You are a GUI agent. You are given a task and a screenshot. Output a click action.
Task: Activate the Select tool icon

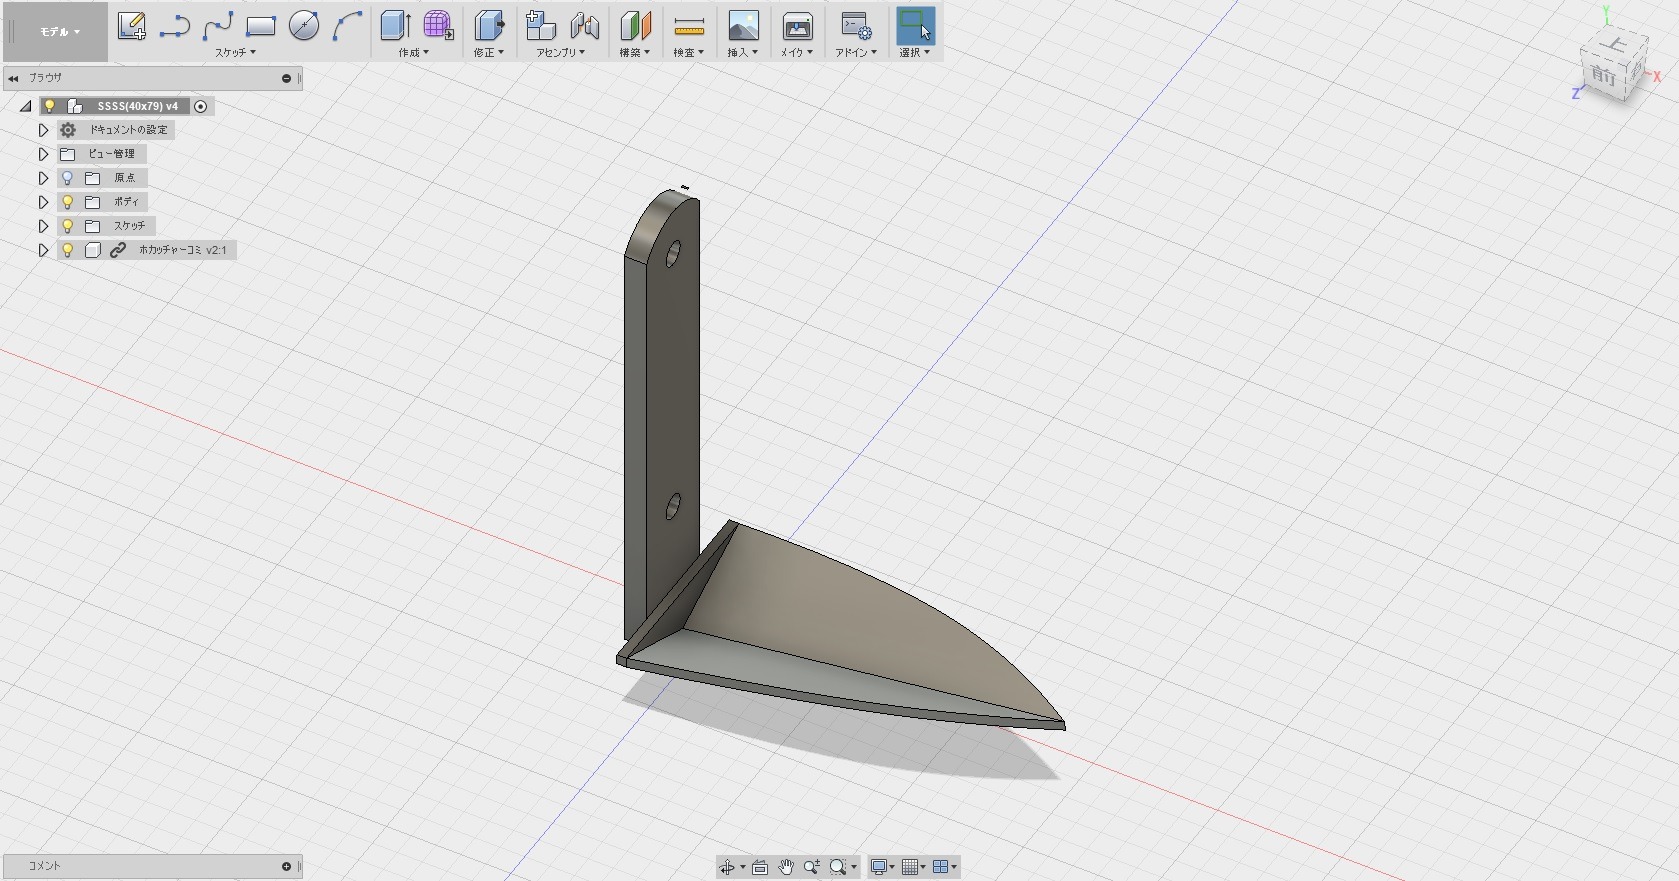point(915,26)
